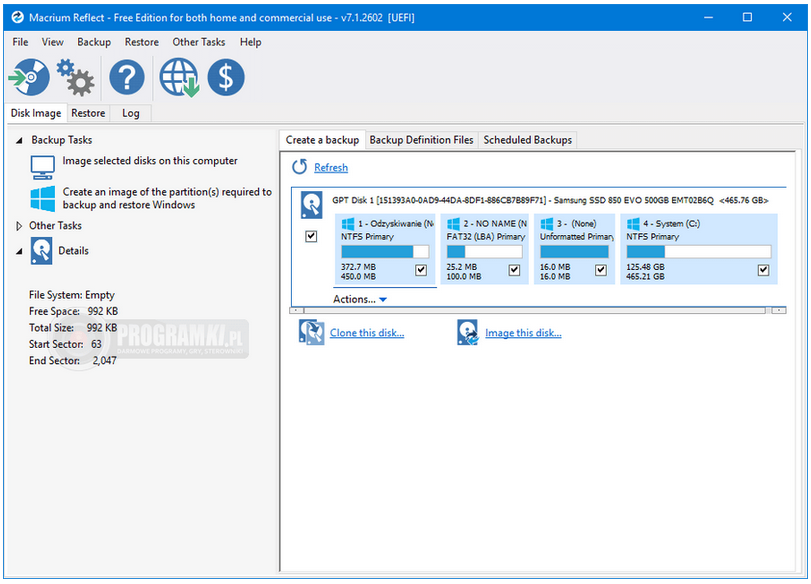Open the Other Tasks menu

coord(199,42)
